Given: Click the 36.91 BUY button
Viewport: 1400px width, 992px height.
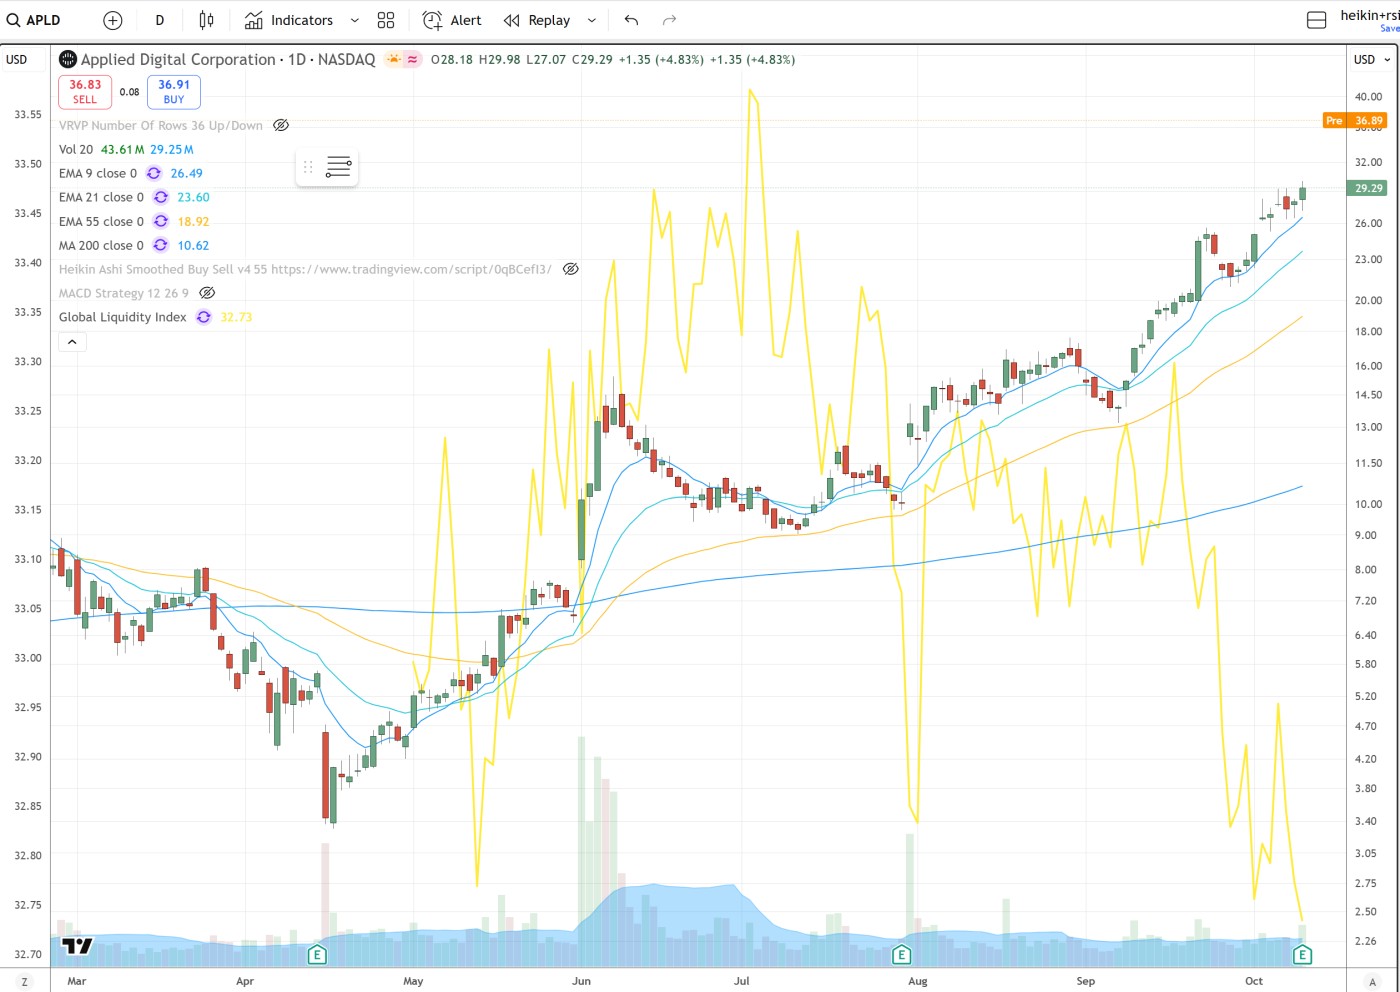Looking at the screenshot, I should [x=174, y=91].
